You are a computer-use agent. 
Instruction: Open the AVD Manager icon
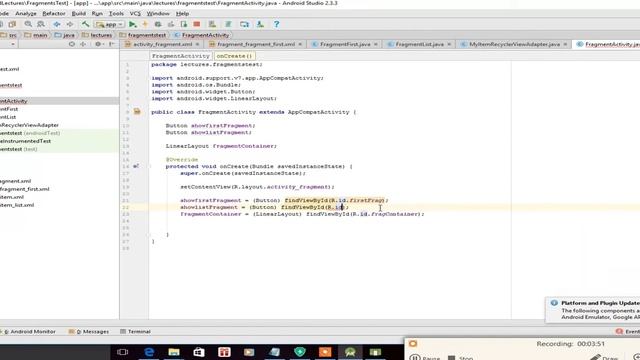(x=212, y=24)
